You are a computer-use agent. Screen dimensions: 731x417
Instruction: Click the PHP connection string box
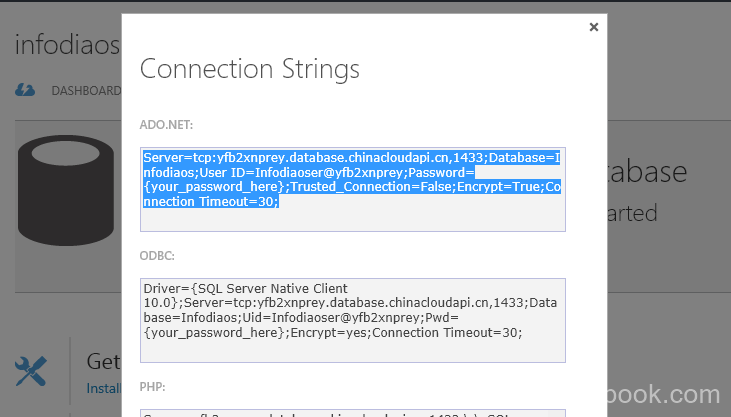(x=352, y=412)
